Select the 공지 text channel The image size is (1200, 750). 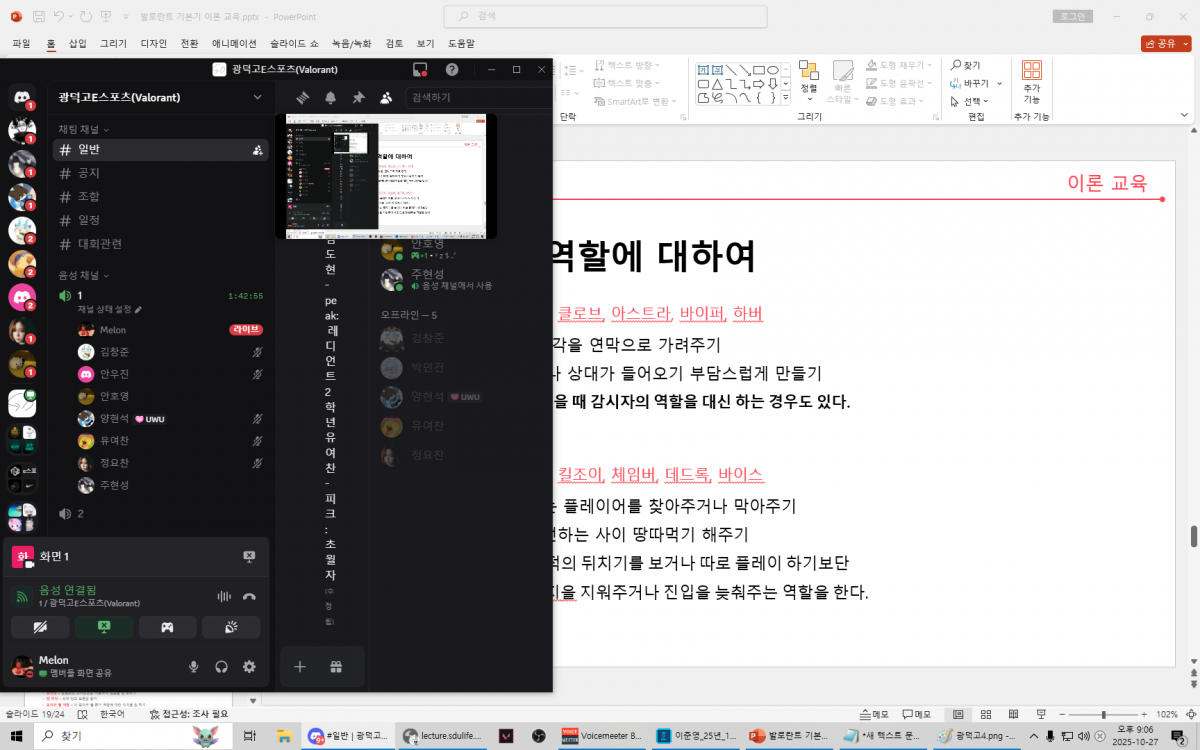[89, 173]
